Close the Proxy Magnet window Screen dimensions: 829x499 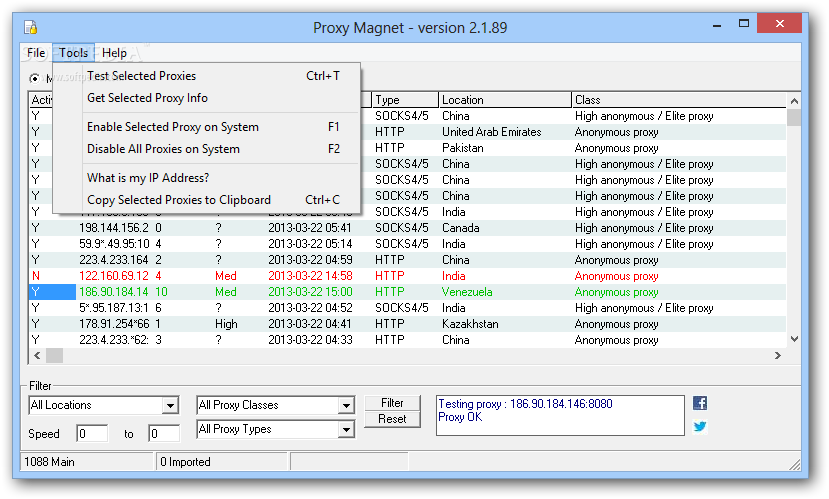point(779,23)
